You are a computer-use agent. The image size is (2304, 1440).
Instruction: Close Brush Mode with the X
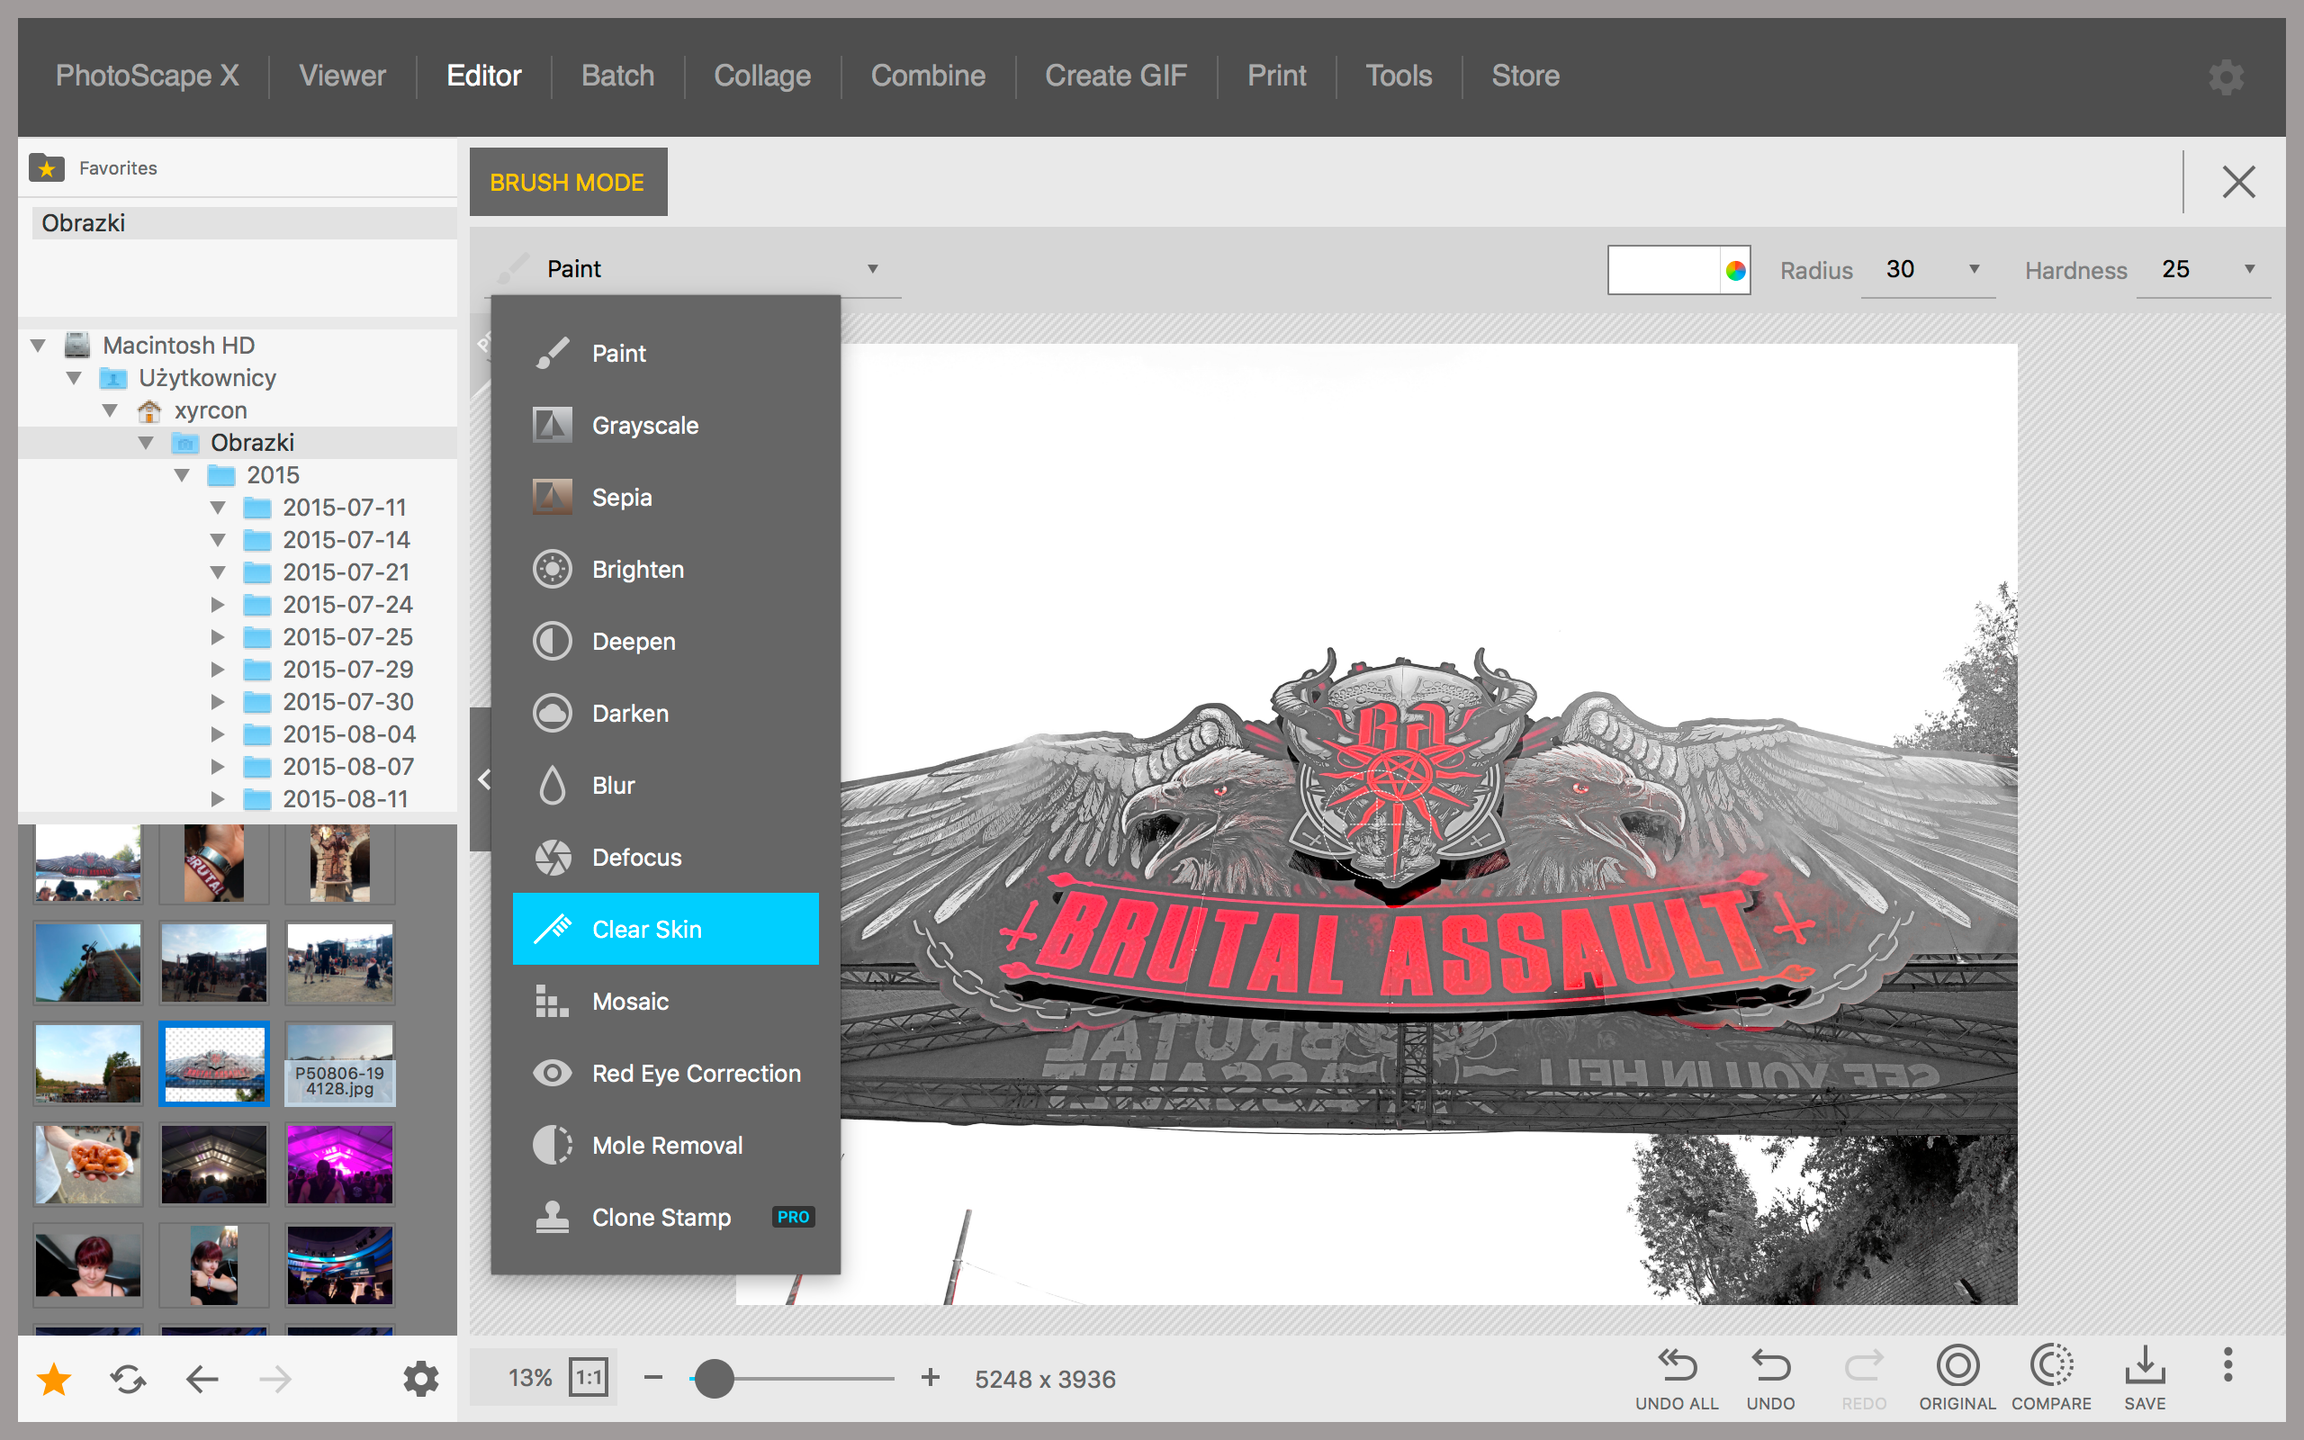coord(2238,182)
